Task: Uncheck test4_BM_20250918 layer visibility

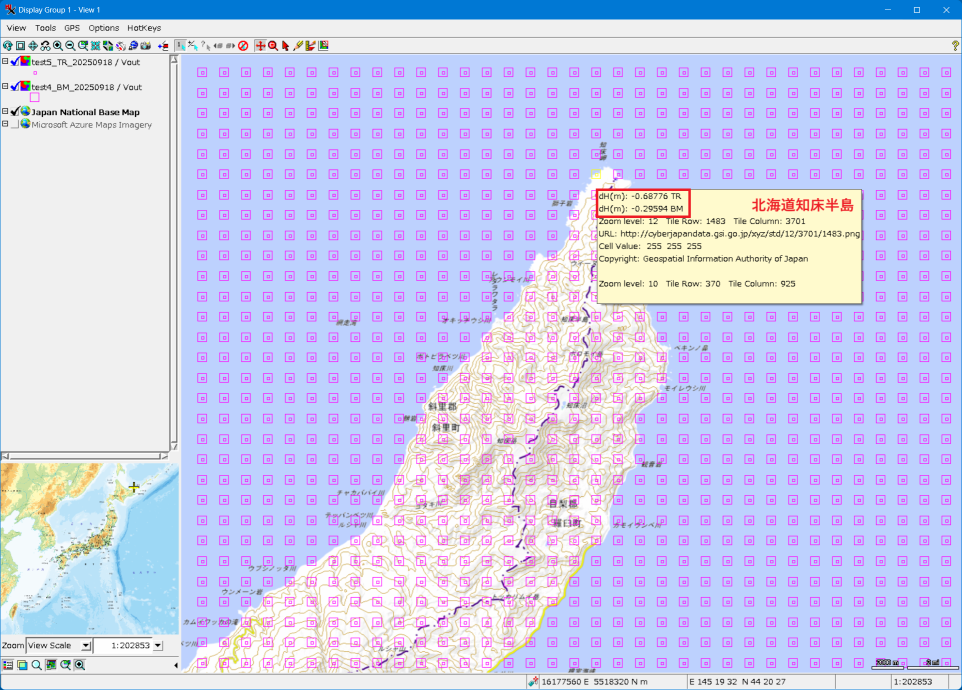Action: 14,87
